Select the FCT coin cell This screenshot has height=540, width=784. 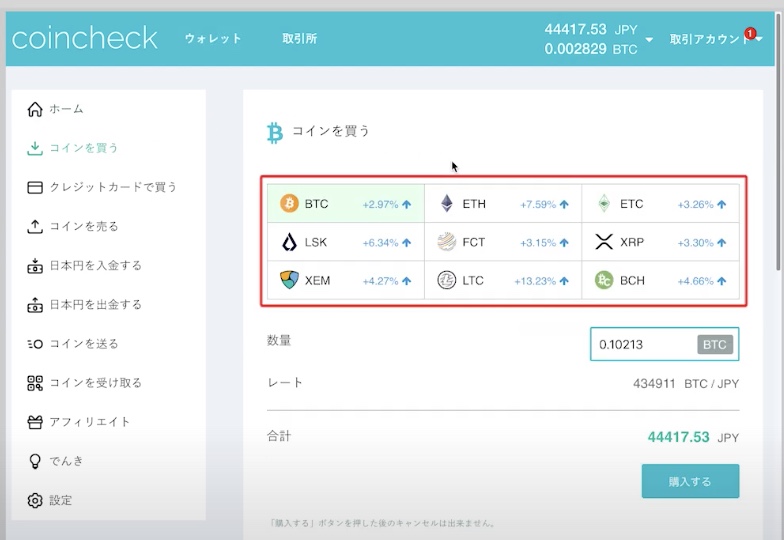pyautogui.click(x=503, y=242)
